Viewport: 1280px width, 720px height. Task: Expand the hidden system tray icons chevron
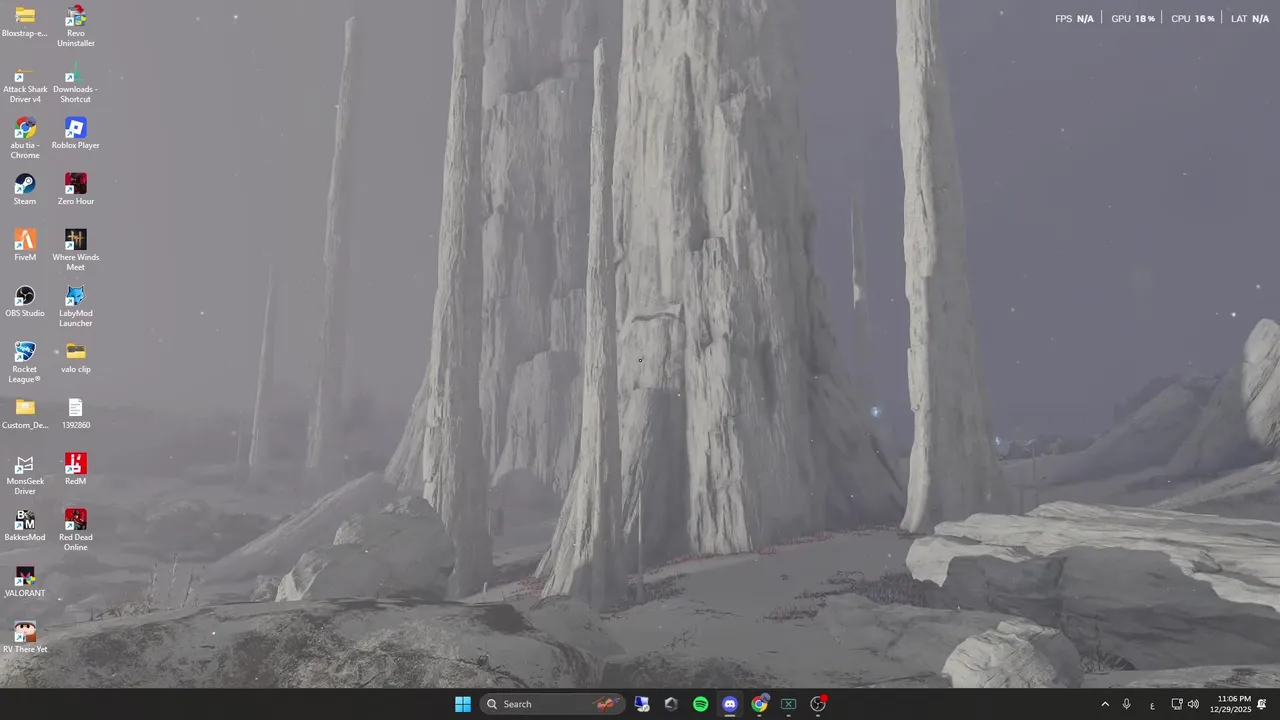pyautogui.click(x=1105, y=704)
